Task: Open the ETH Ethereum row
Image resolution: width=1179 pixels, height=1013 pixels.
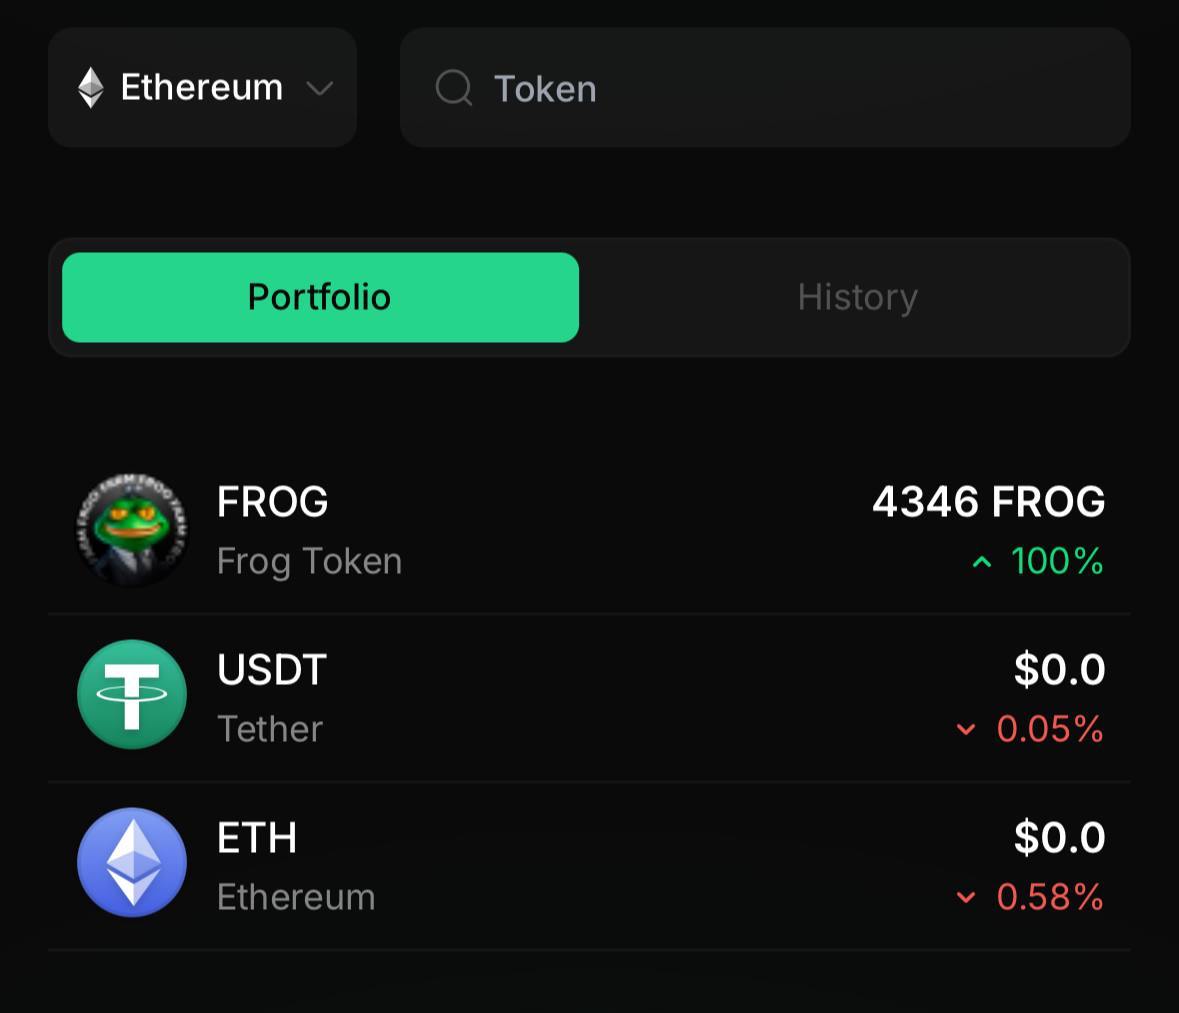Action: click(x=590, y=866)
